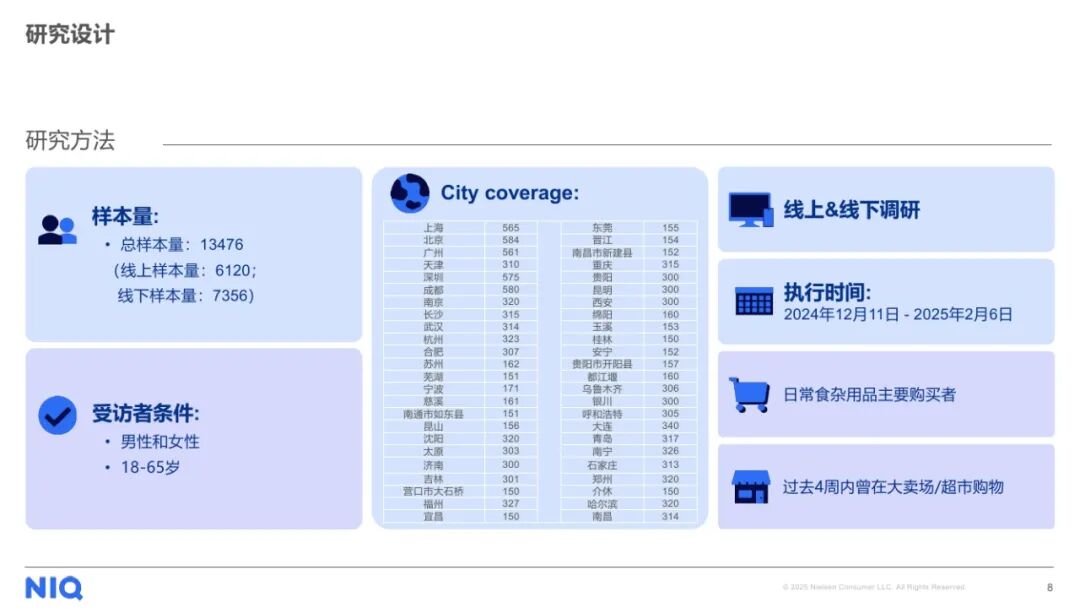Click the text 过去4周内曾在大卖场/超市购物

point(893,487)
